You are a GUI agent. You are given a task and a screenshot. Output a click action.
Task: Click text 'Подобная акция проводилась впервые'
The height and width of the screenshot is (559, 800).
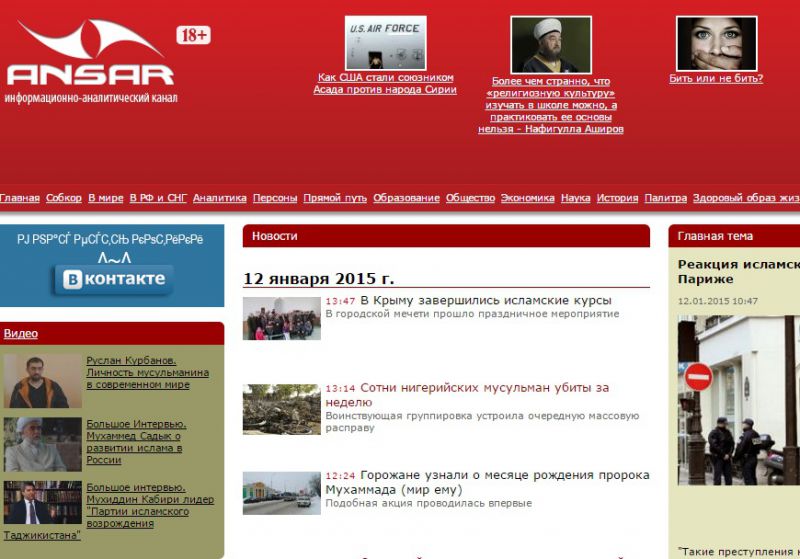[x=429, y=503]
